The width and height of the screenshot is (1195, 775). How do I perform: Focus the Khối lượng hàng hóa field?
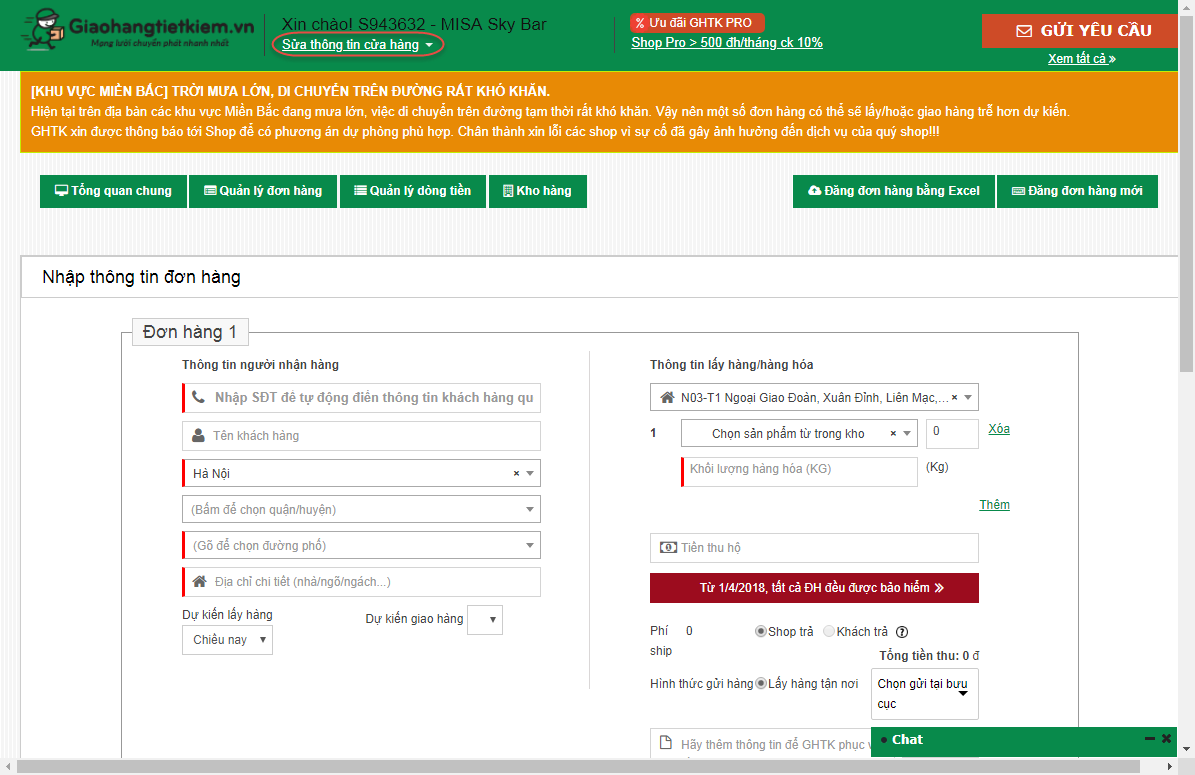799,471
